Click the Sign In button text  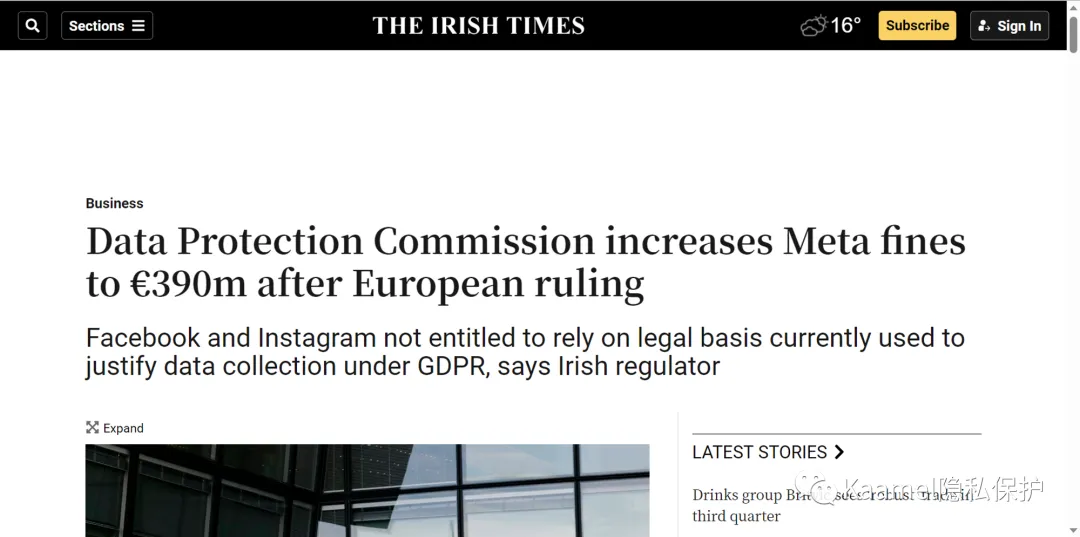point(1019,26)
